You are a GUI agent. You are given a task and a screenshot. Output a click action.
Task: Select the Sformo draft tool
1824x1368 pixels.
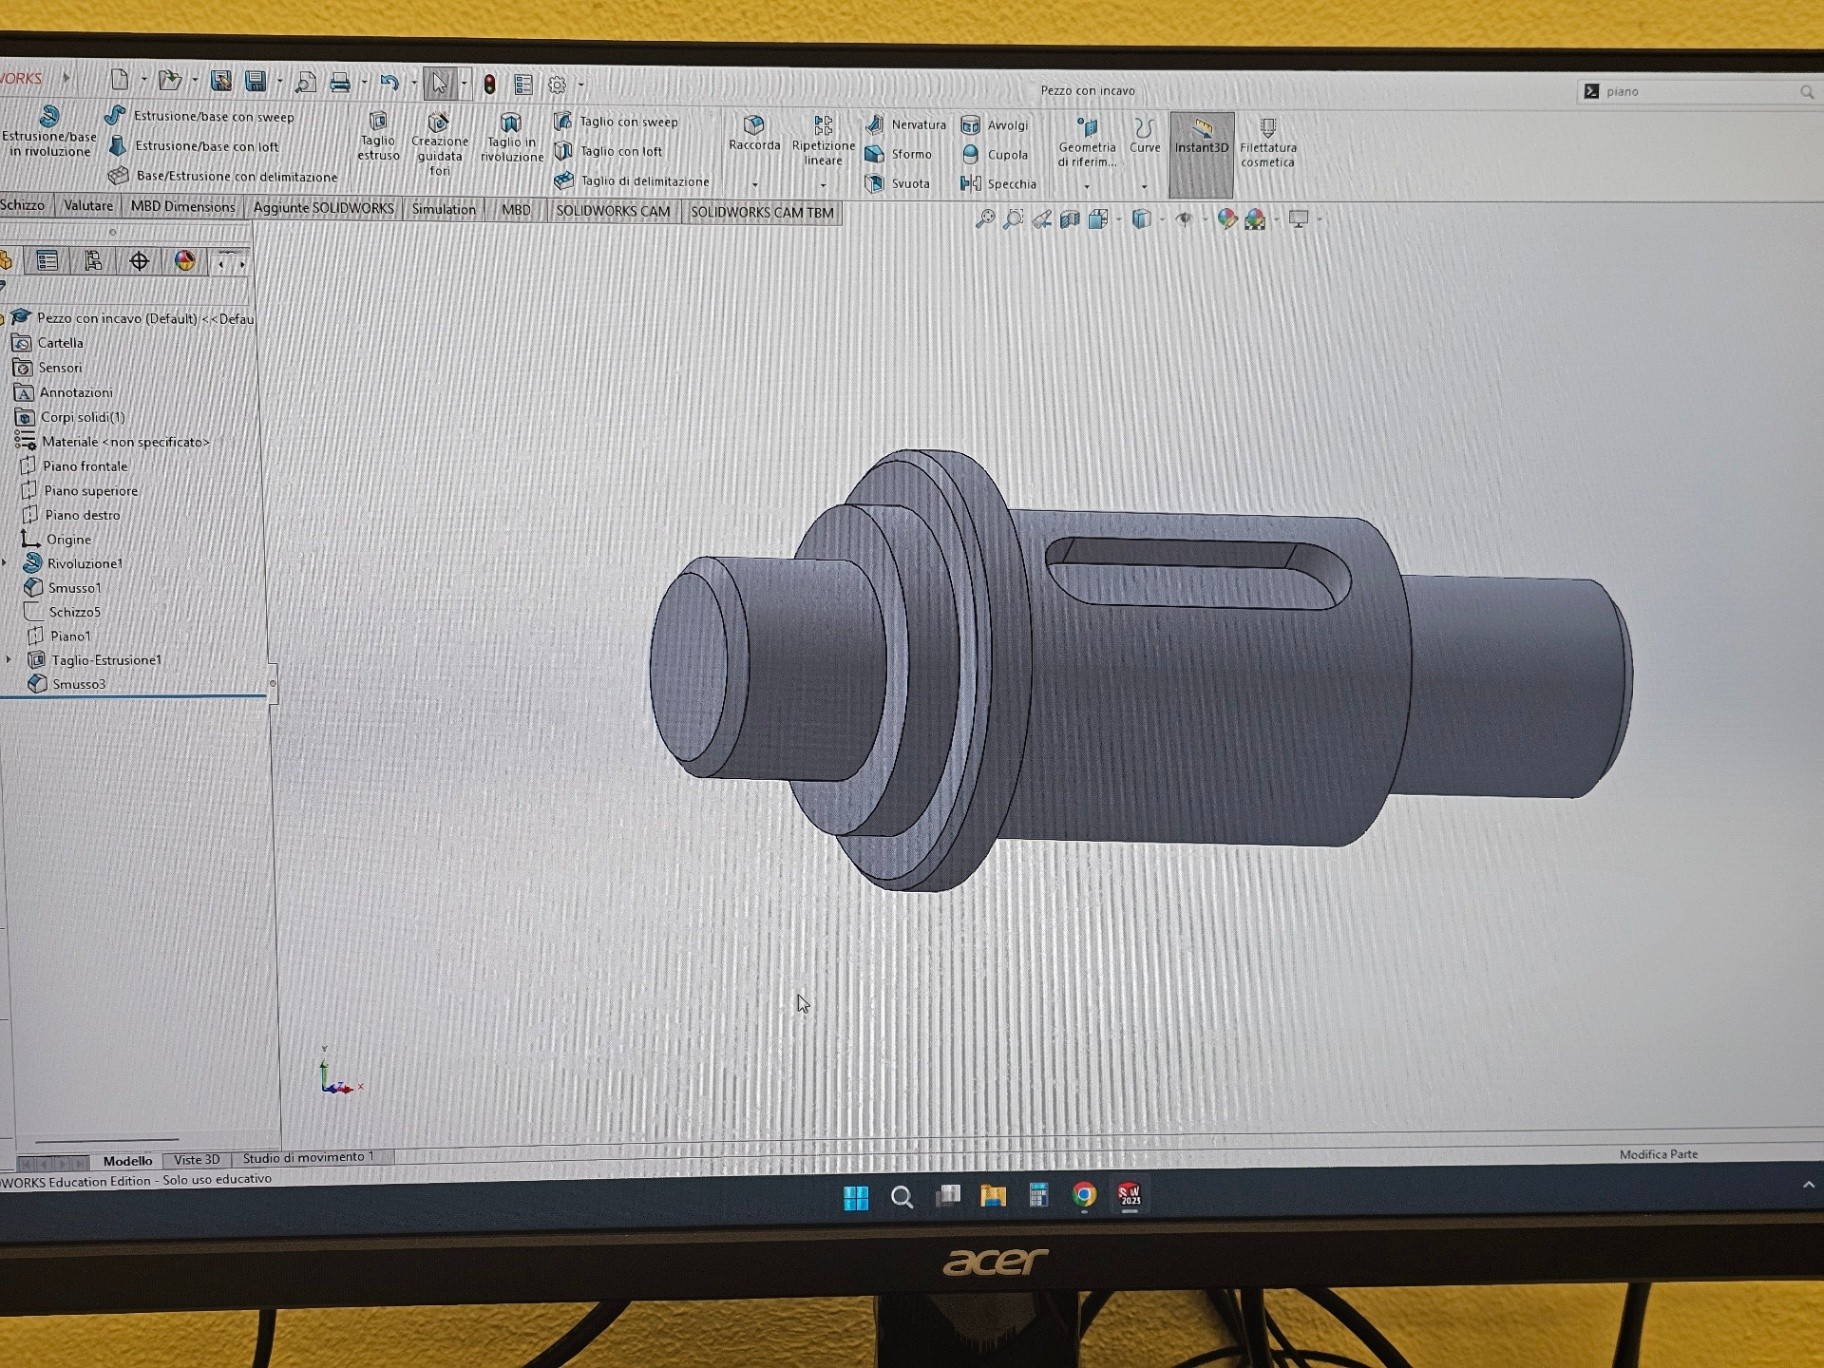(899, 154)
